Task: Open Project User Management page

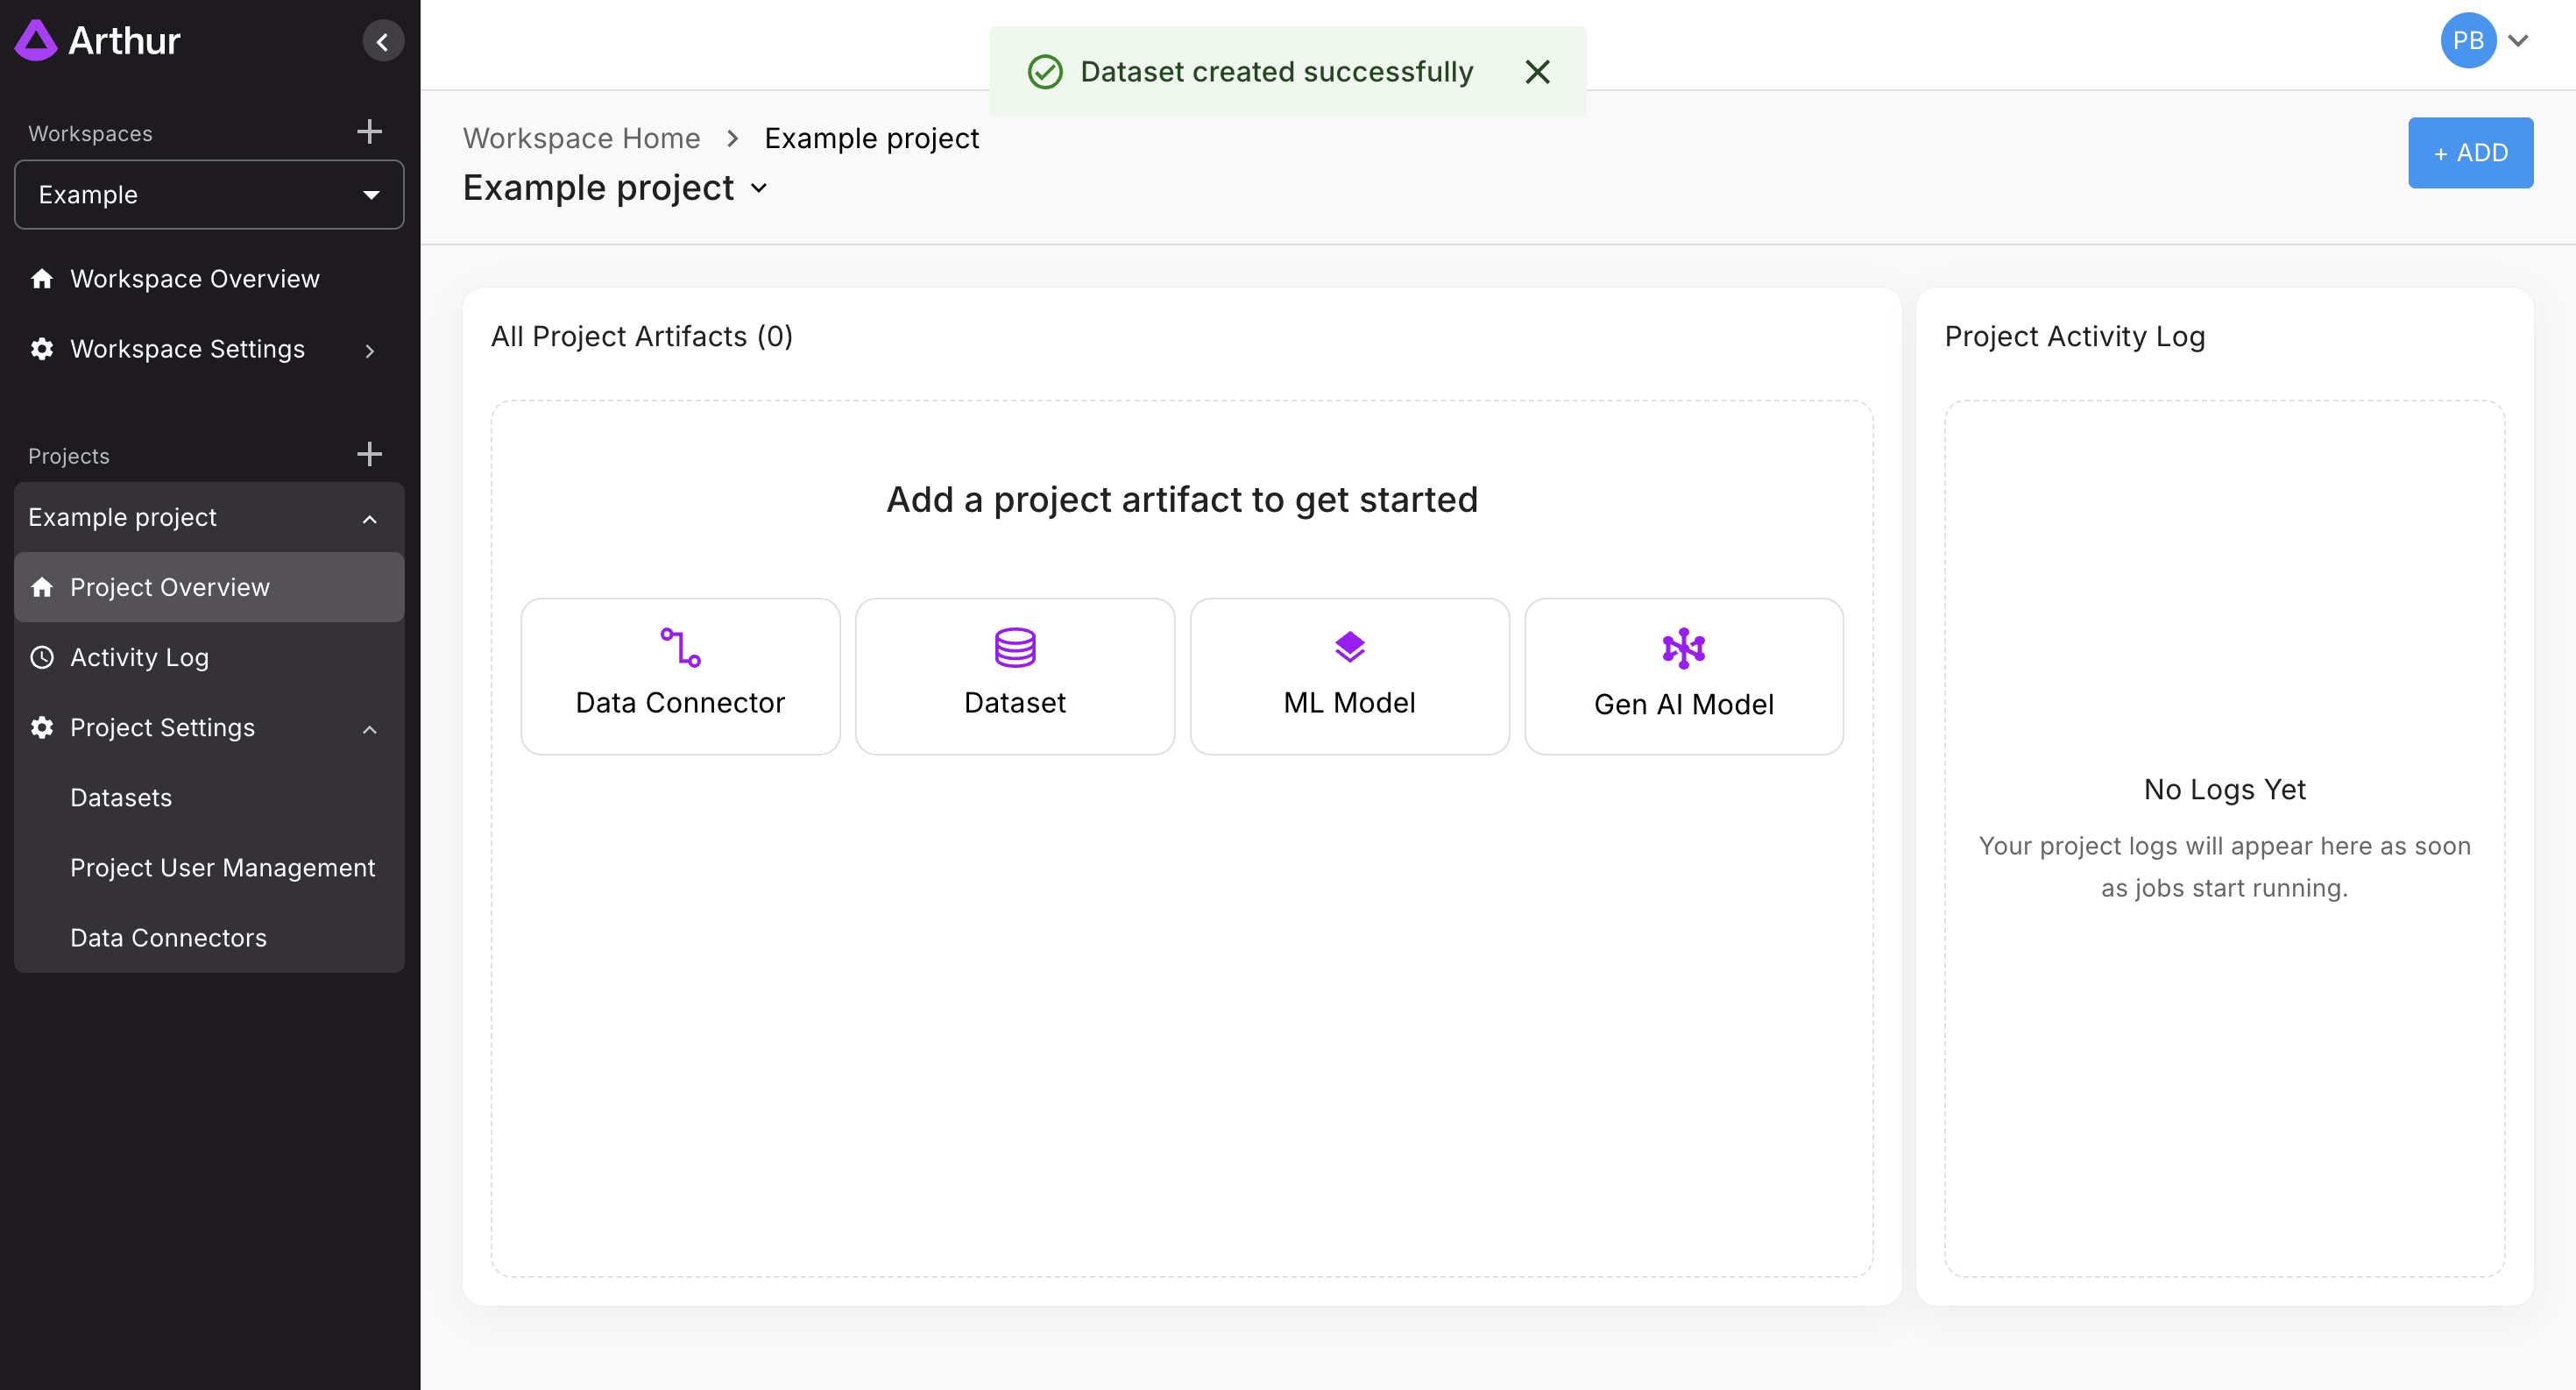Action: (x=222, y=868)
